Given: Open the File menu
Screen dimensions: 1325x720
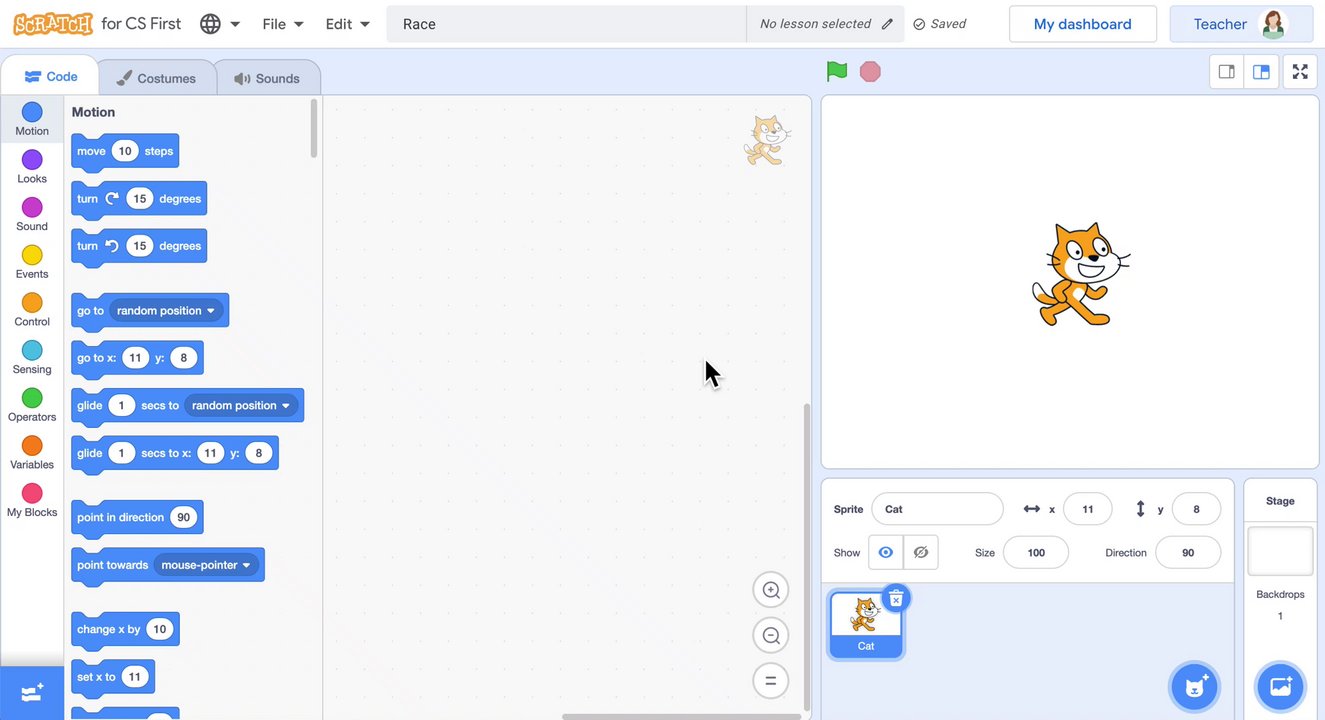Looking at the screenshot, I should pyautogui.click(x=282, y=24).
